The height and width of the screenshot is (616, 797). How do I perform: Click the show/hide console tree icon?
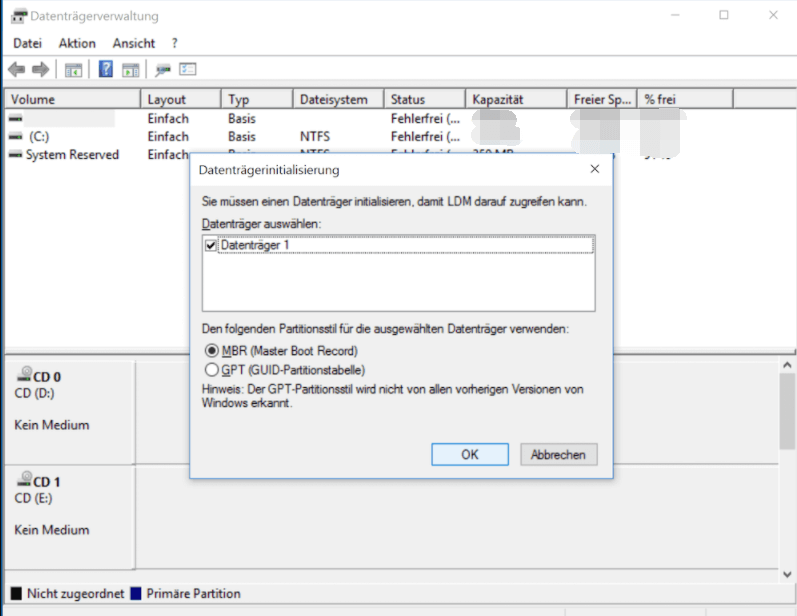coord(73,69)
